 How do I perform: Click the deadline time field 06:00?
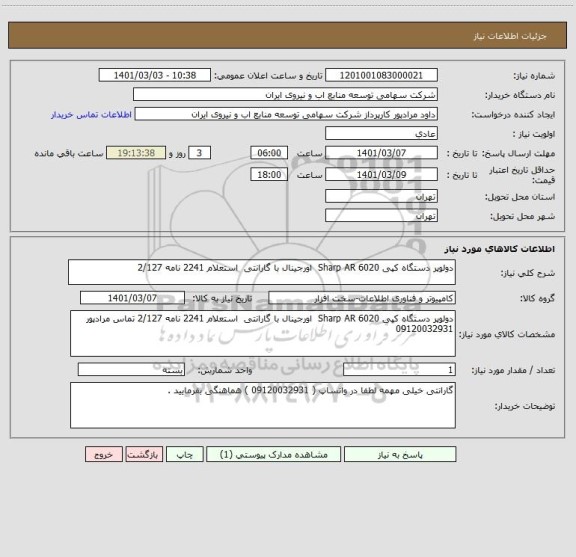pos(269,153)
